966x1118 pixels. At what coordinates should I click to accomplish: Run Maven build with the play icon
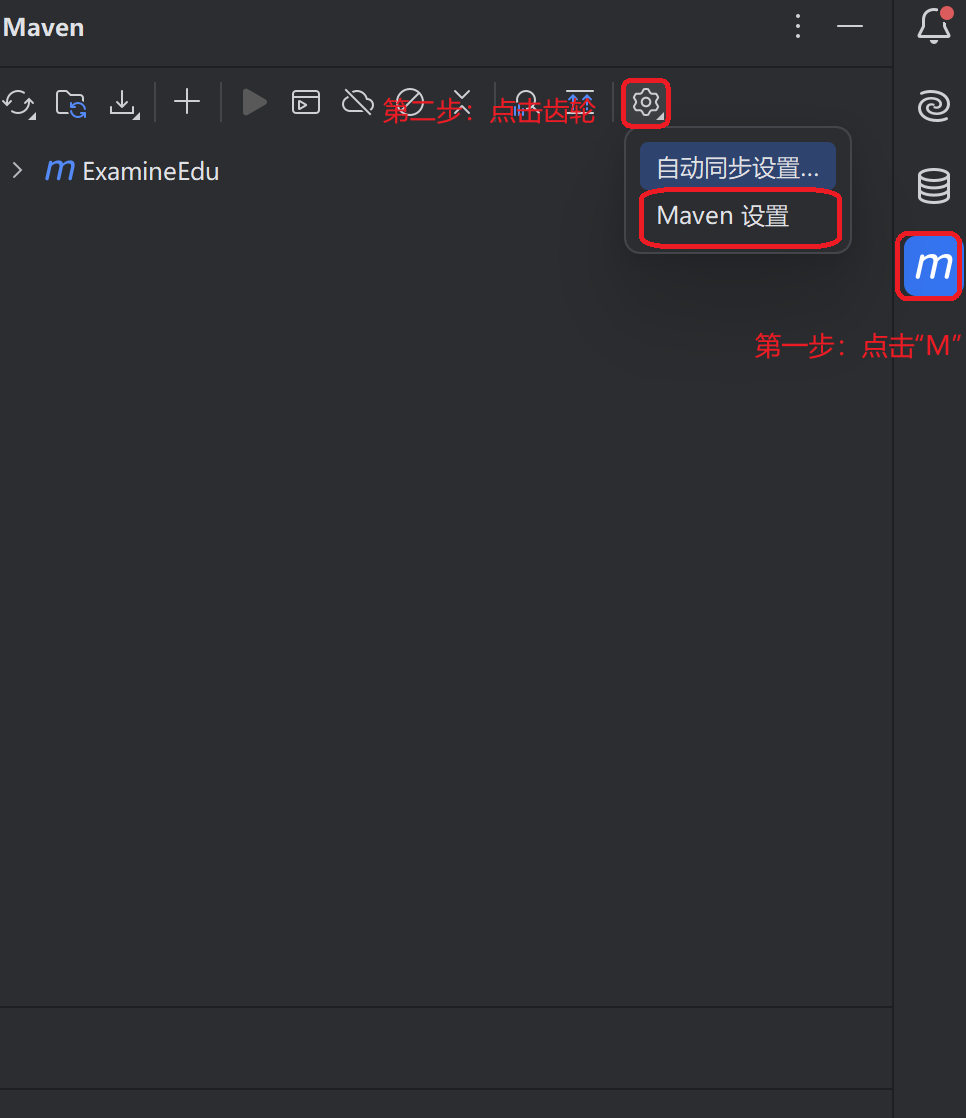[x=254, y=102]
